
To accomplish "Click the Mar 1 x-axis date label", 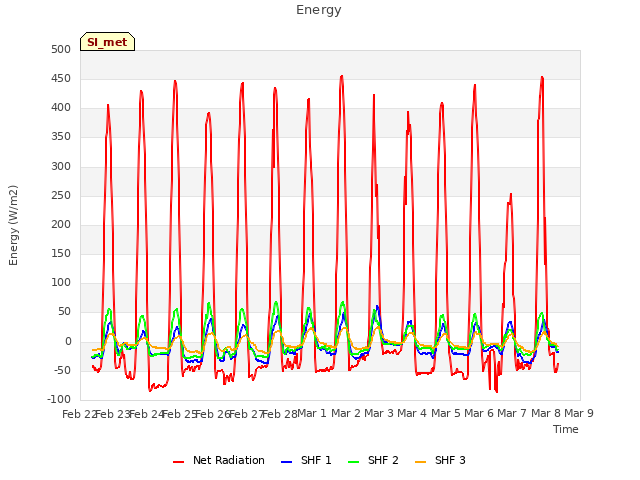I will [312, 413].
